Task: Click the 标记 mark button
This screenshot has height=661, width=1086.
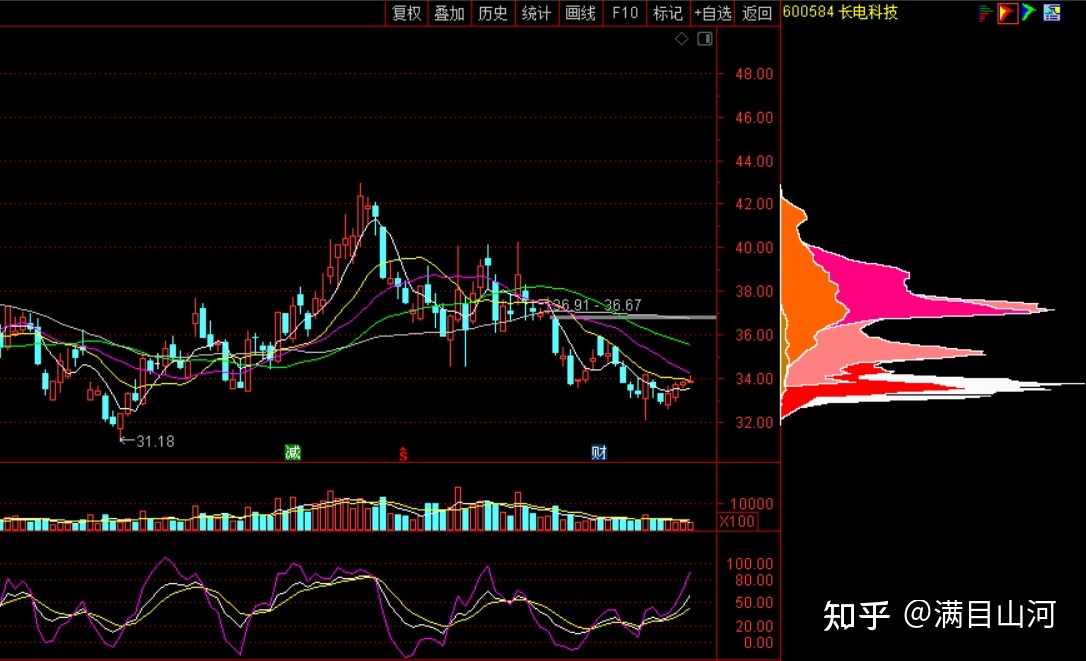Action: pyautogui.click(x=667, y=13)
